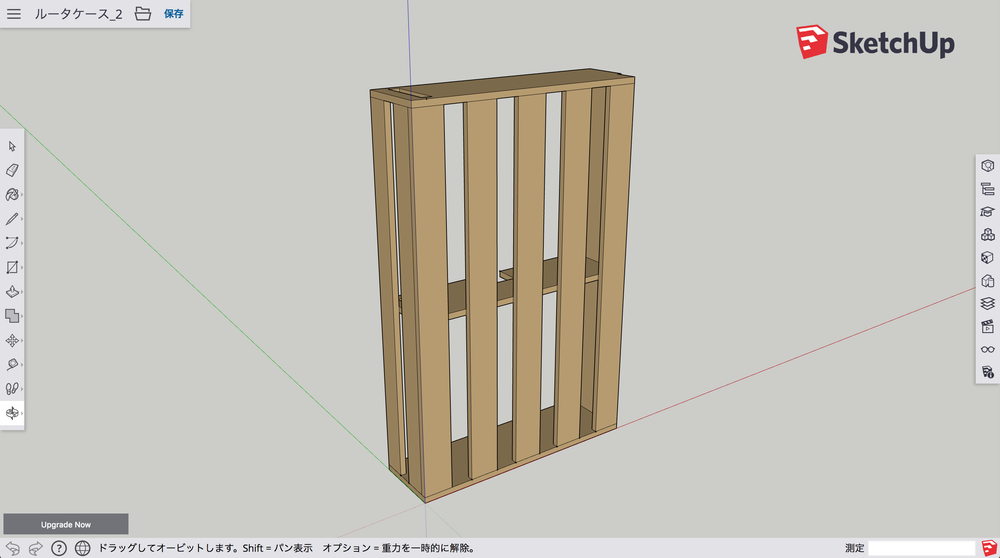This screenshot has width=1000, height=558.
Task: Expand the Line tool flyout arrow
Action: [22, 219]
